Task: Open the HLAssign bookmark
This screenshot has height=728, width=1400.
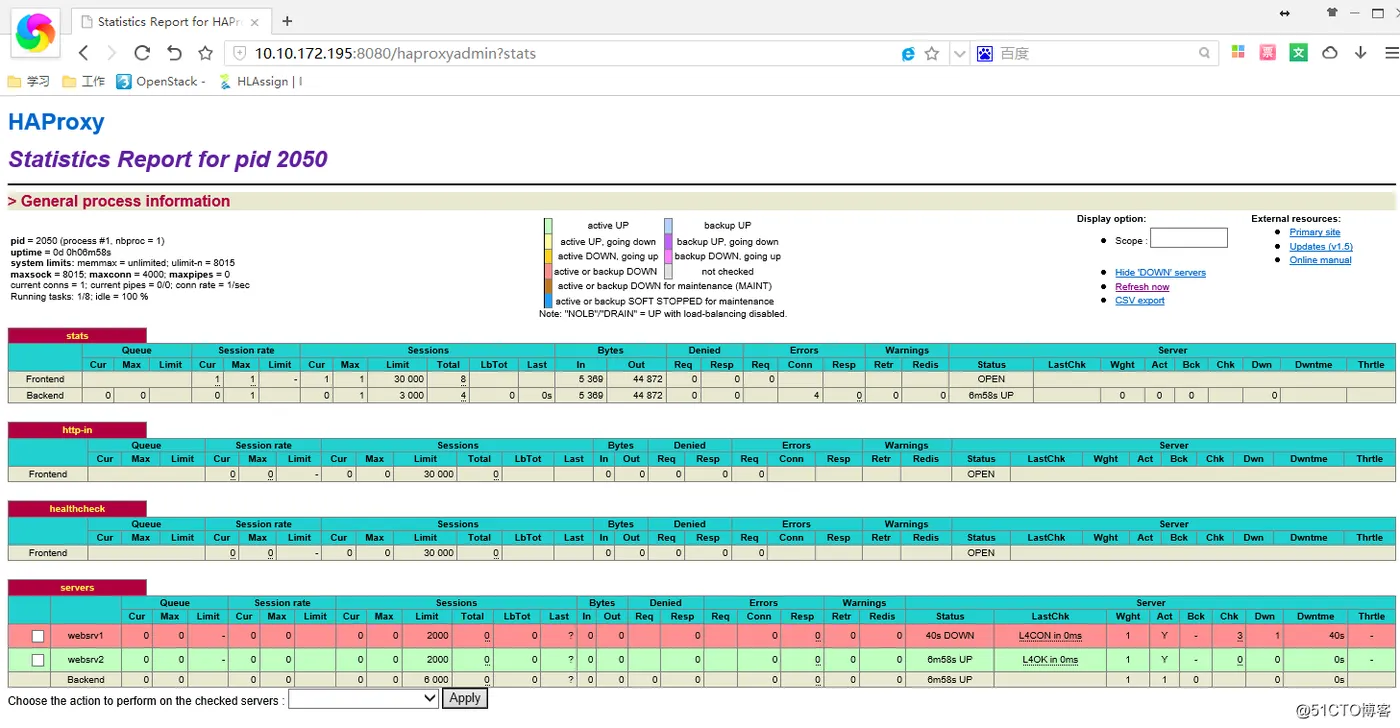Action: [x=260, y=82]
